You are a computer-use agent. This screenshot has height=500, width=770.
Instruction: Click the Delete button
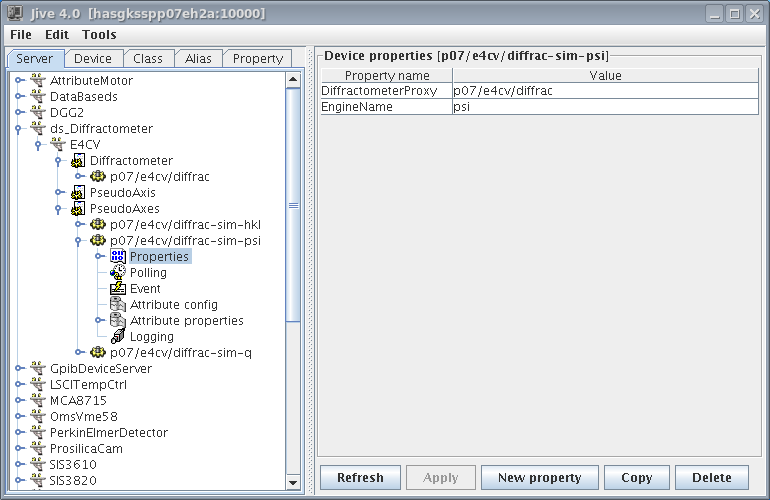coord(712,477)
